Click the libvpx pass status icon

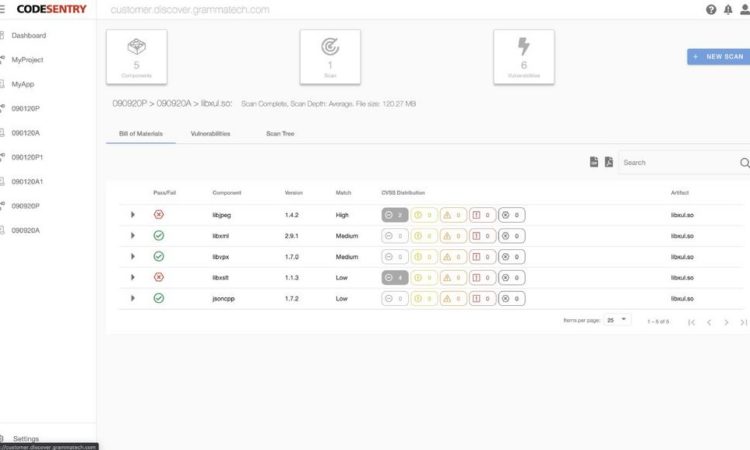[159, 256]
